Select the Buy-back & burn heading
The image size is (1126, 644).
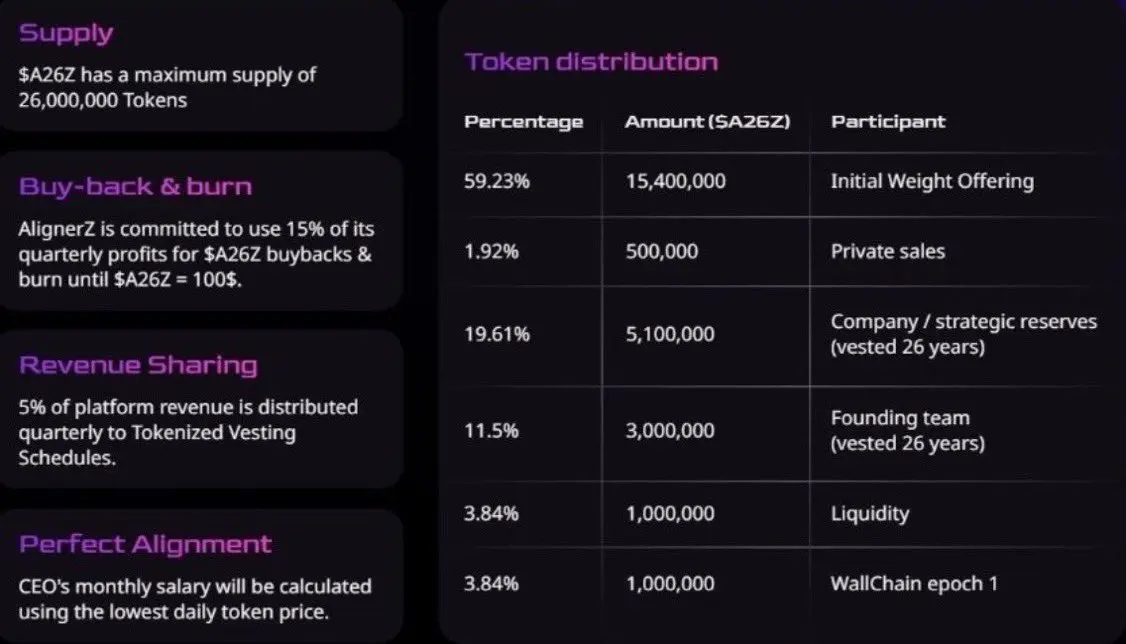click(135, 187)
